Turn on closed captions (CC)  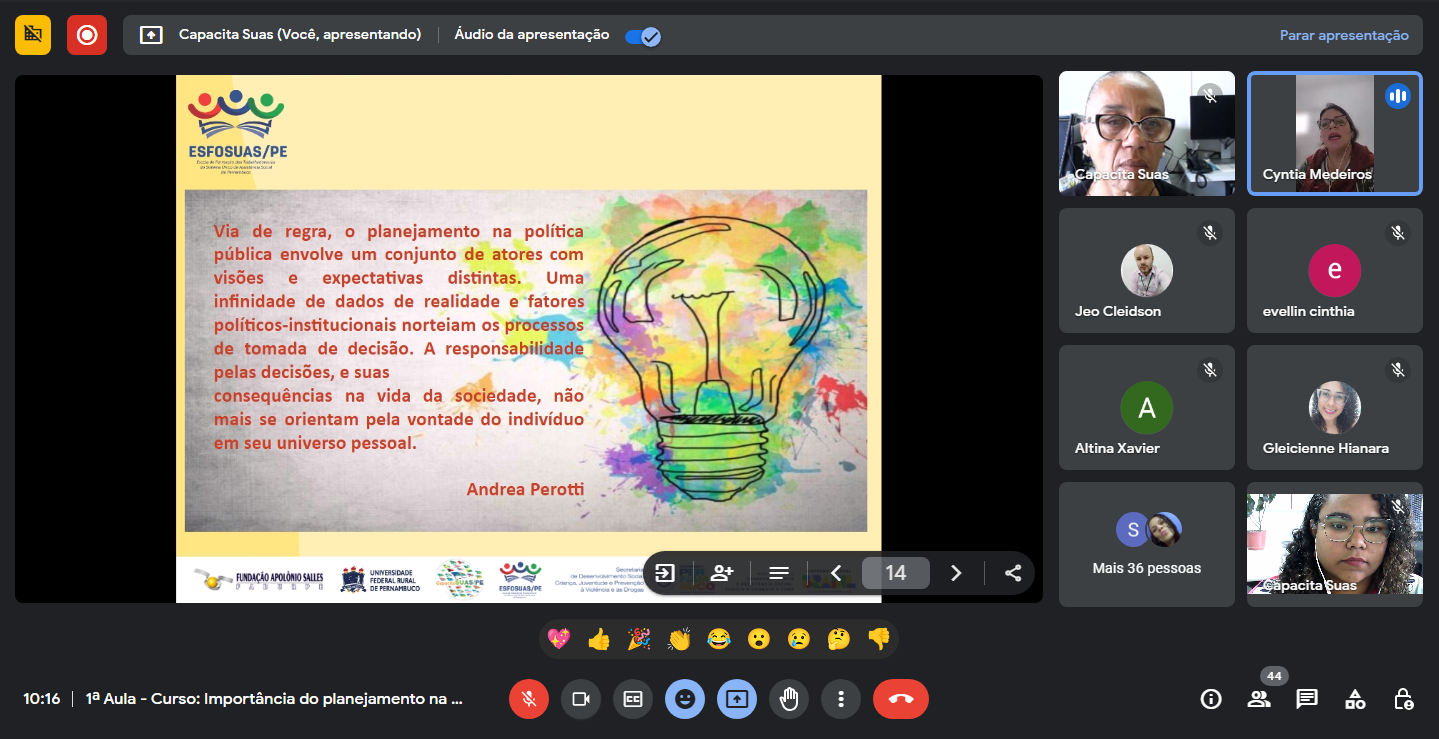633,699
